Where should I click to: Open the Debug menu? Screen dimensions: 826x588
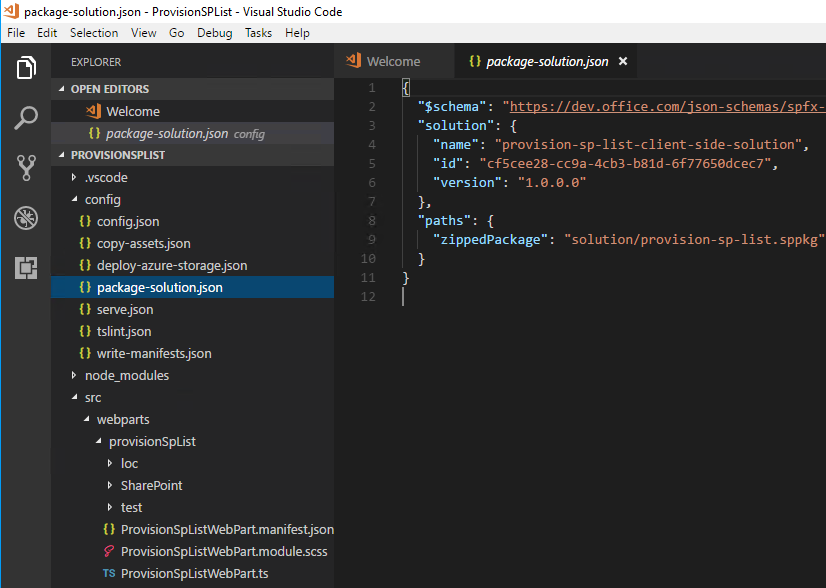tap(214, 33)
